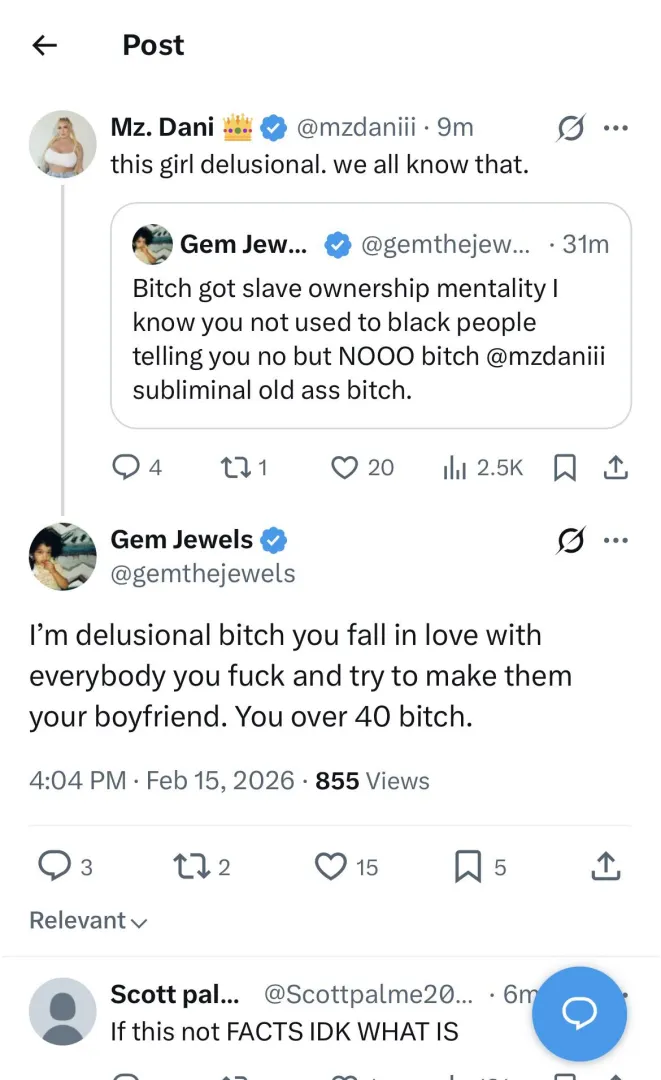Bookmark the main post showing 5 bookmarks
This screenshot has height=1080, width=661.
coord(467,866)
